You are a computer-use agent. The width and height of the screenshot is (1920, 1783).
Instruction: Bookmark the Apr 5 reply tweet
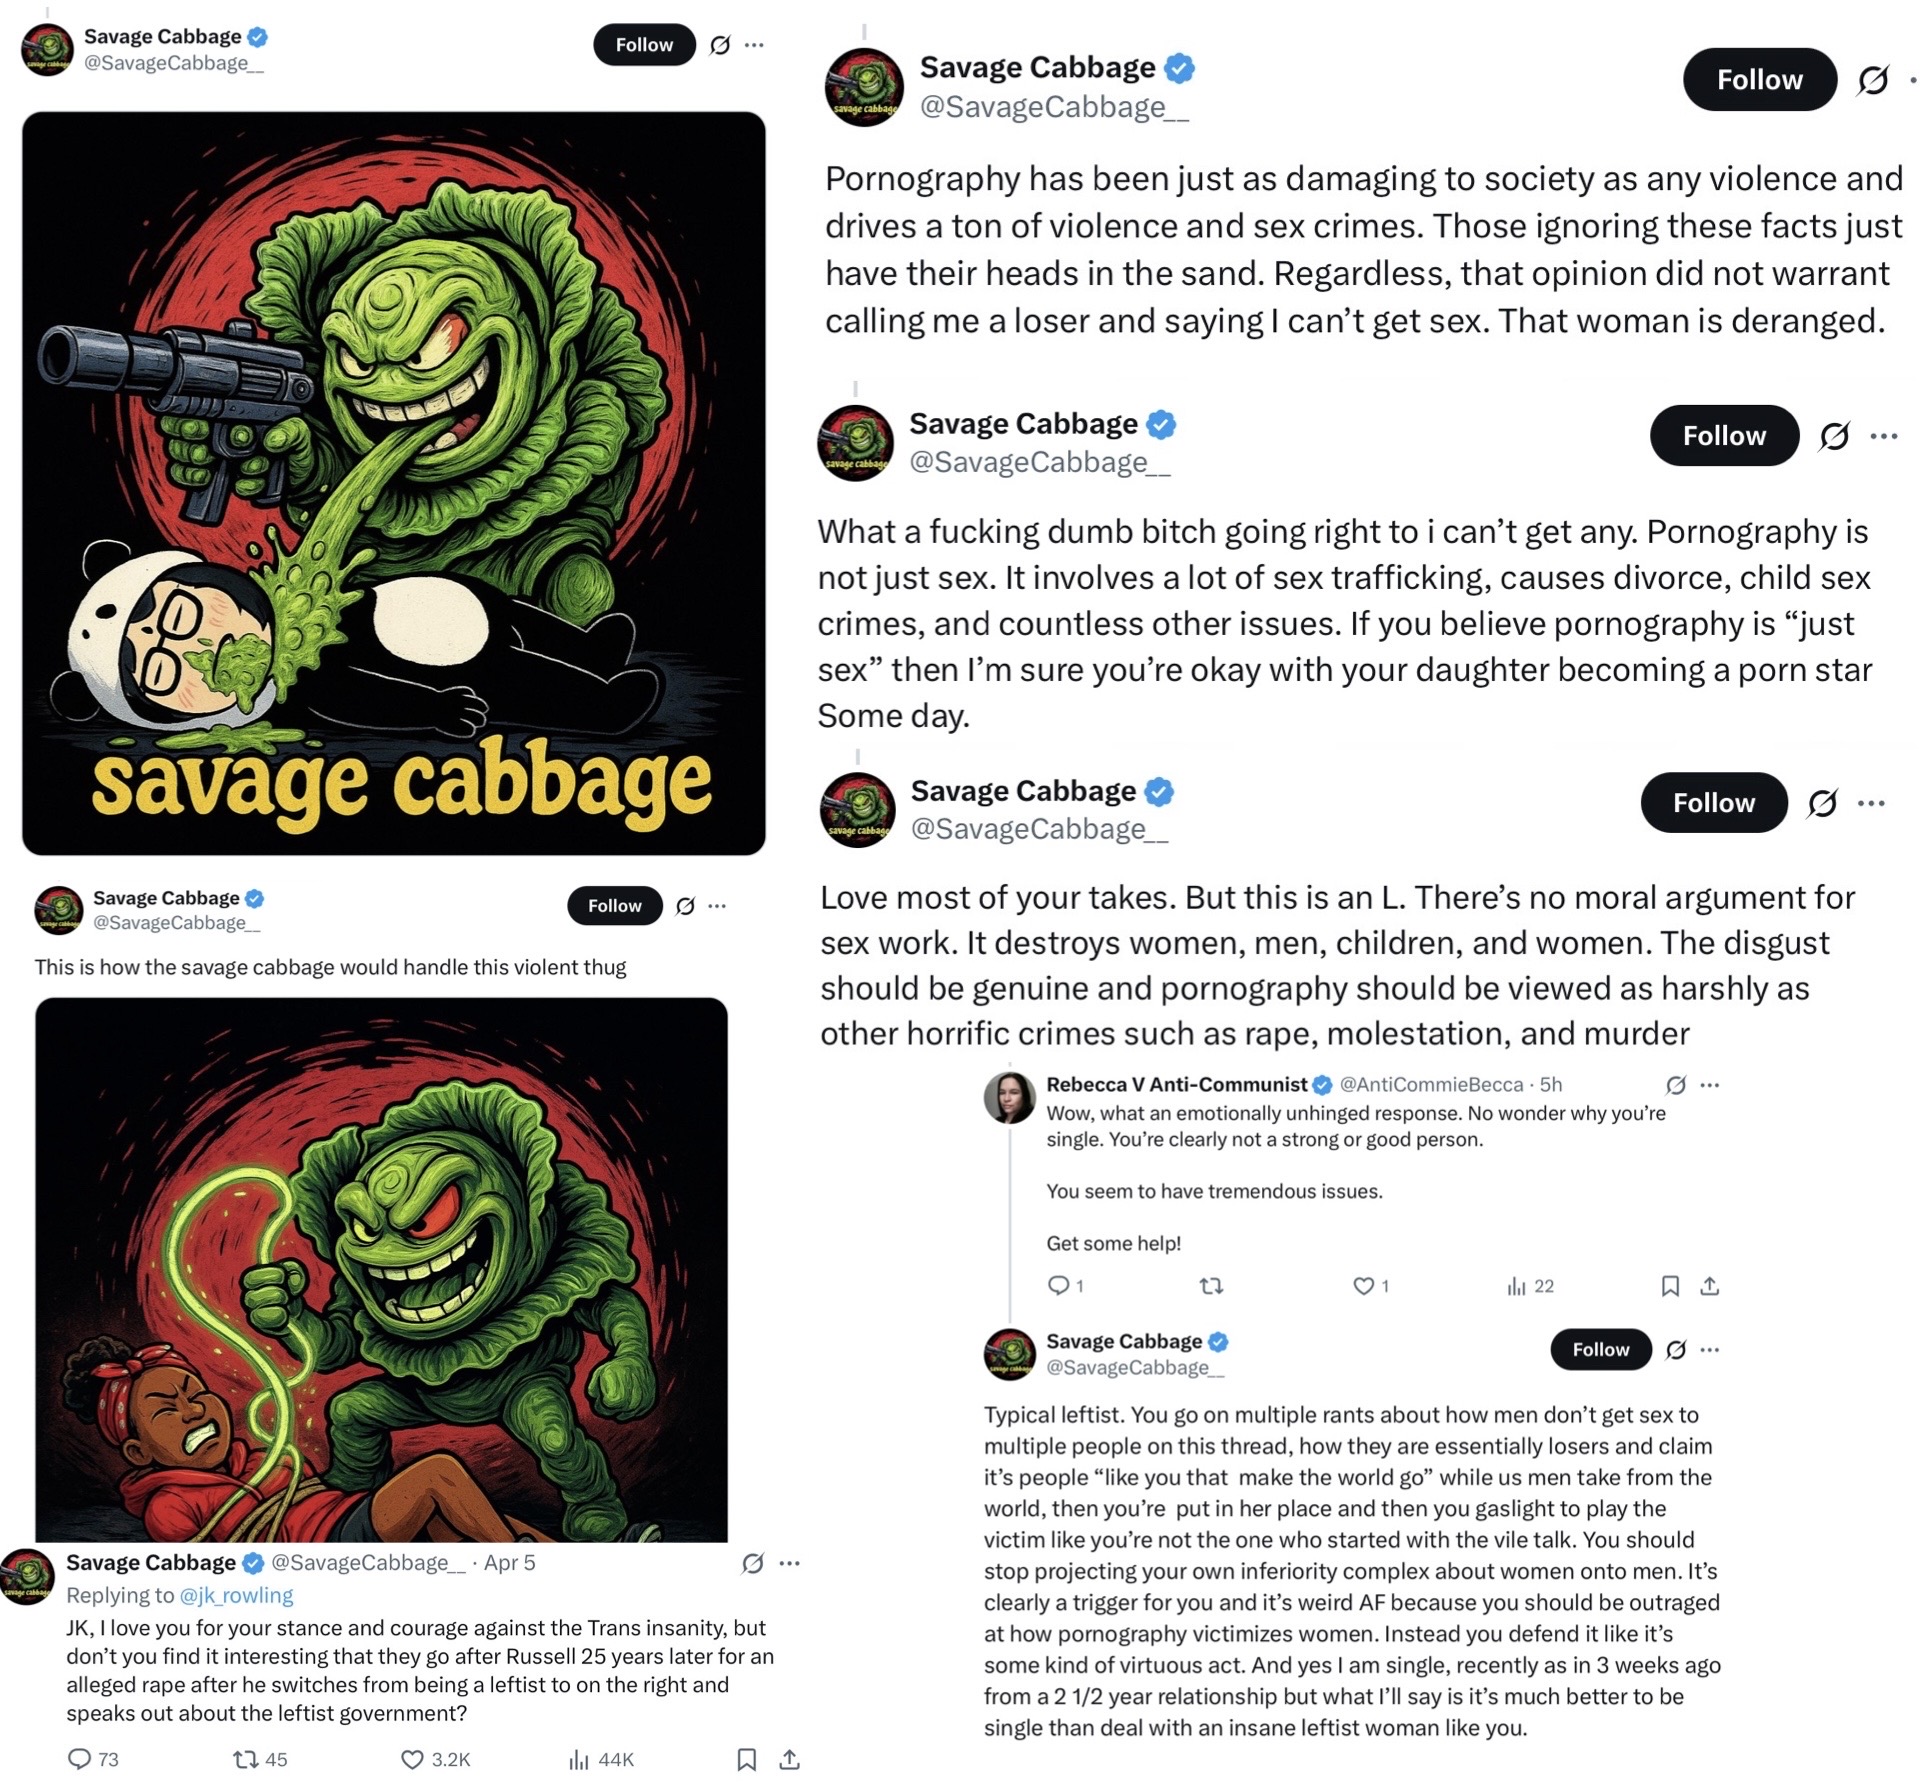(746, 1759)
